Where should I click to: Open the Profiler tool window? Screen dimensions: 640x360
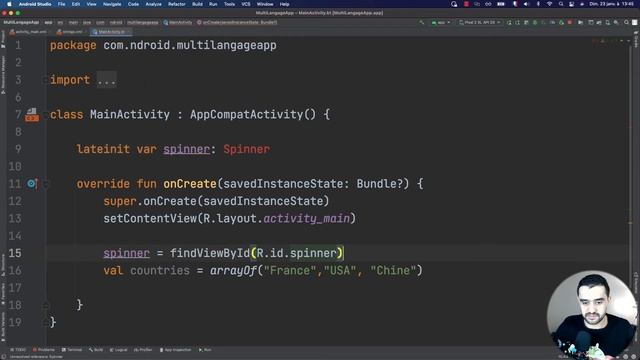coord(143,350)
